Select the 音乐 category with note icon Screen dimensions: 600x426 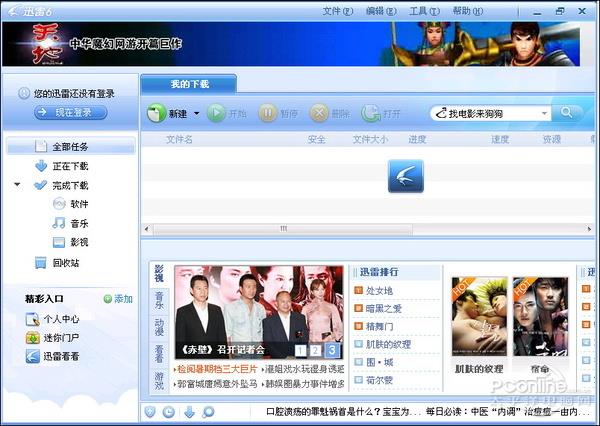pos(79,223)
